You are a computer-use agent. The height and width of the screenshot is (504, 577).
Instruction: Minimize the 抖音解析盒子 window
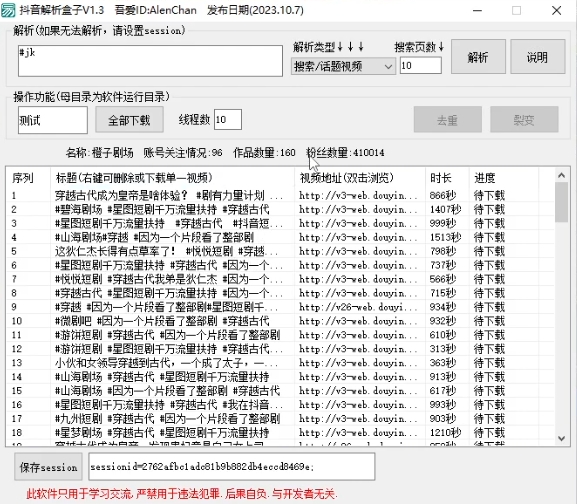[x=477, y=10]
